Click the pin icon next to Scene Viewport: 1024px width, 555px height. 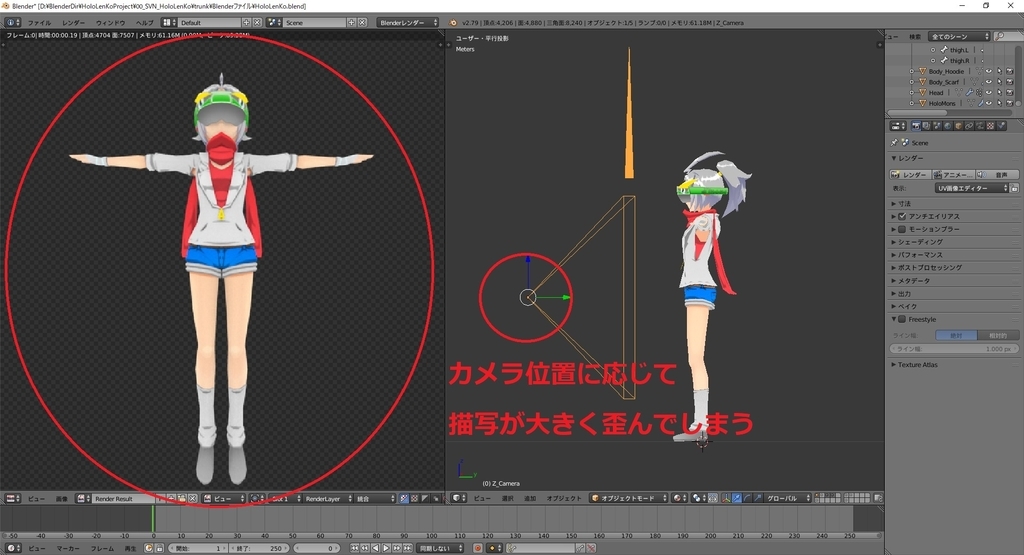894,142
